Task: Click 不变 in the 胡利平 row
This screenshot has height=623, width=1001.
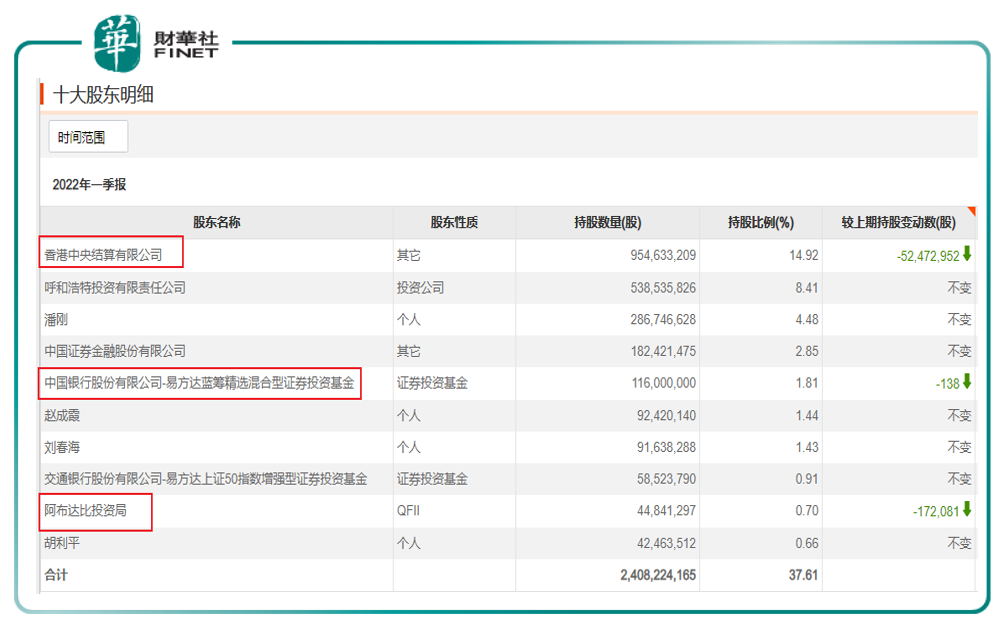Action: [960, 543]
